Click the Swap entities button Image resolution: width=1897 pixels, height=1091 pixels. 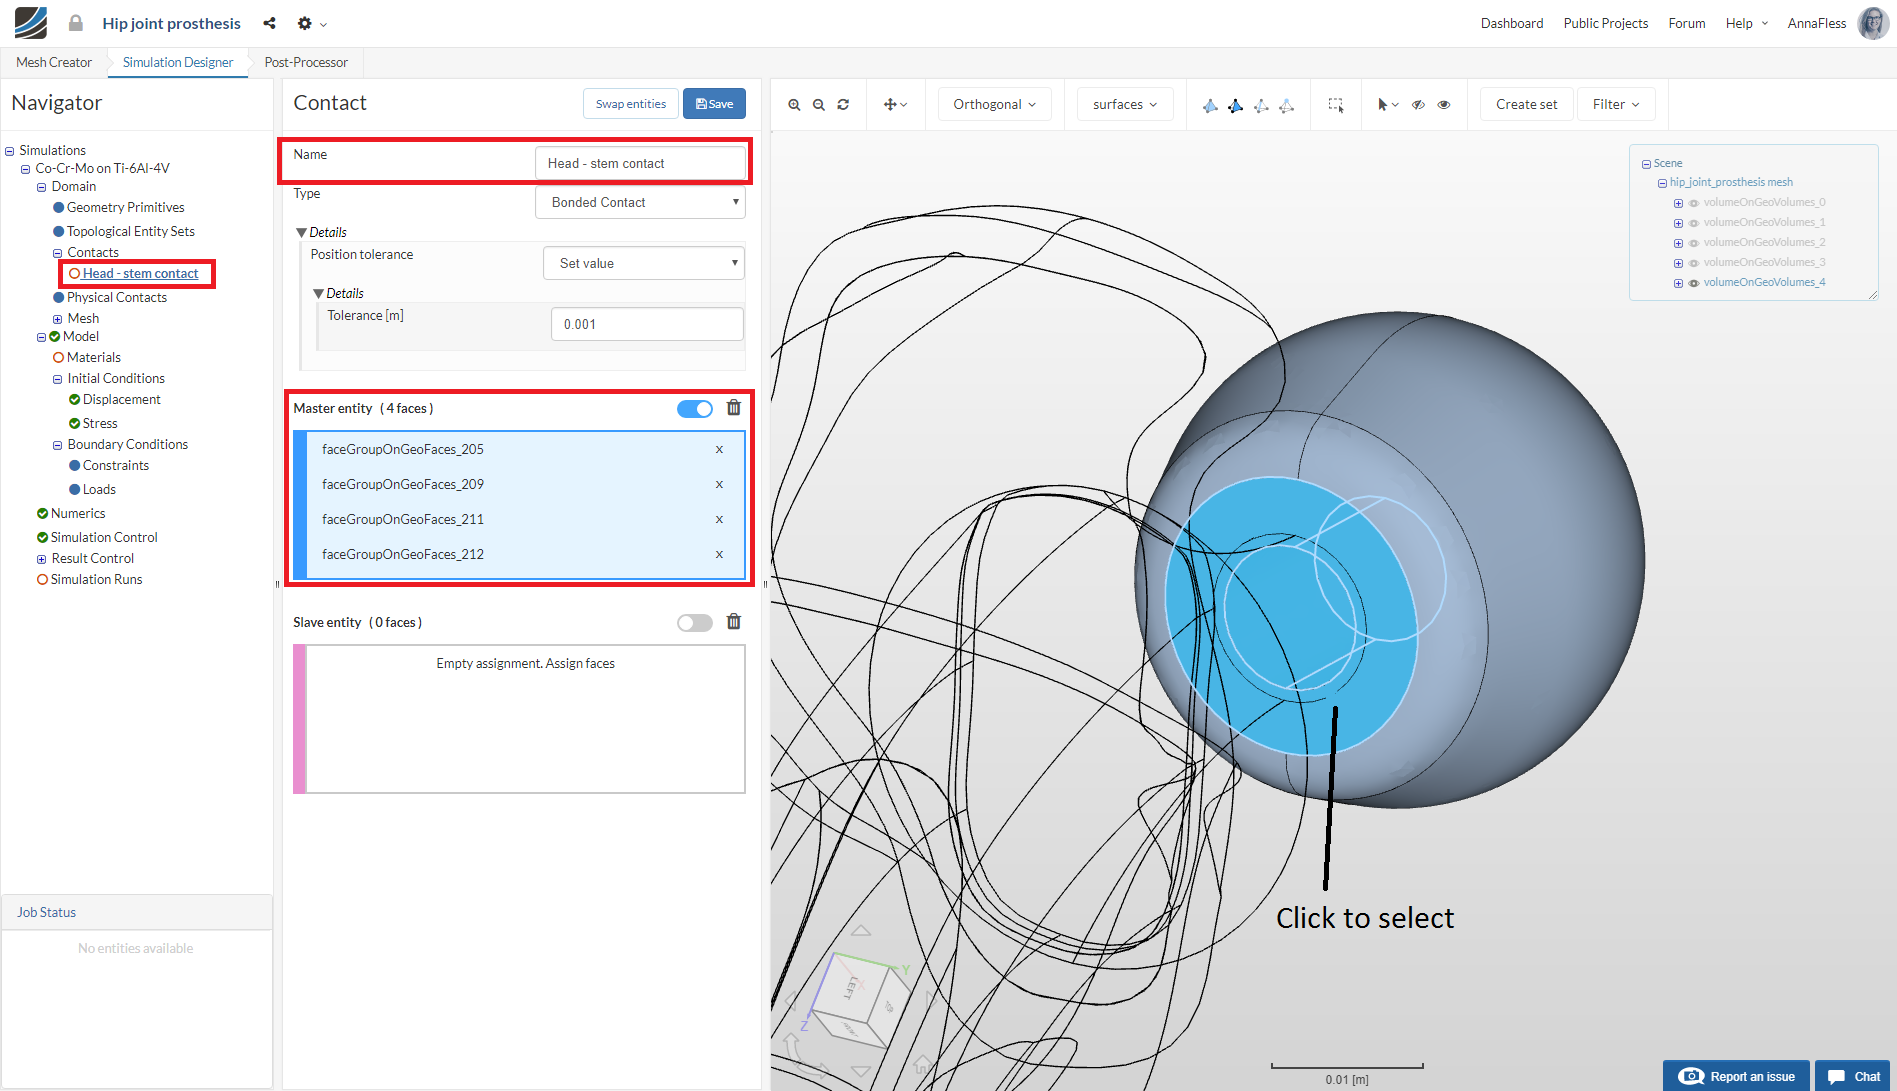(630, 104)
